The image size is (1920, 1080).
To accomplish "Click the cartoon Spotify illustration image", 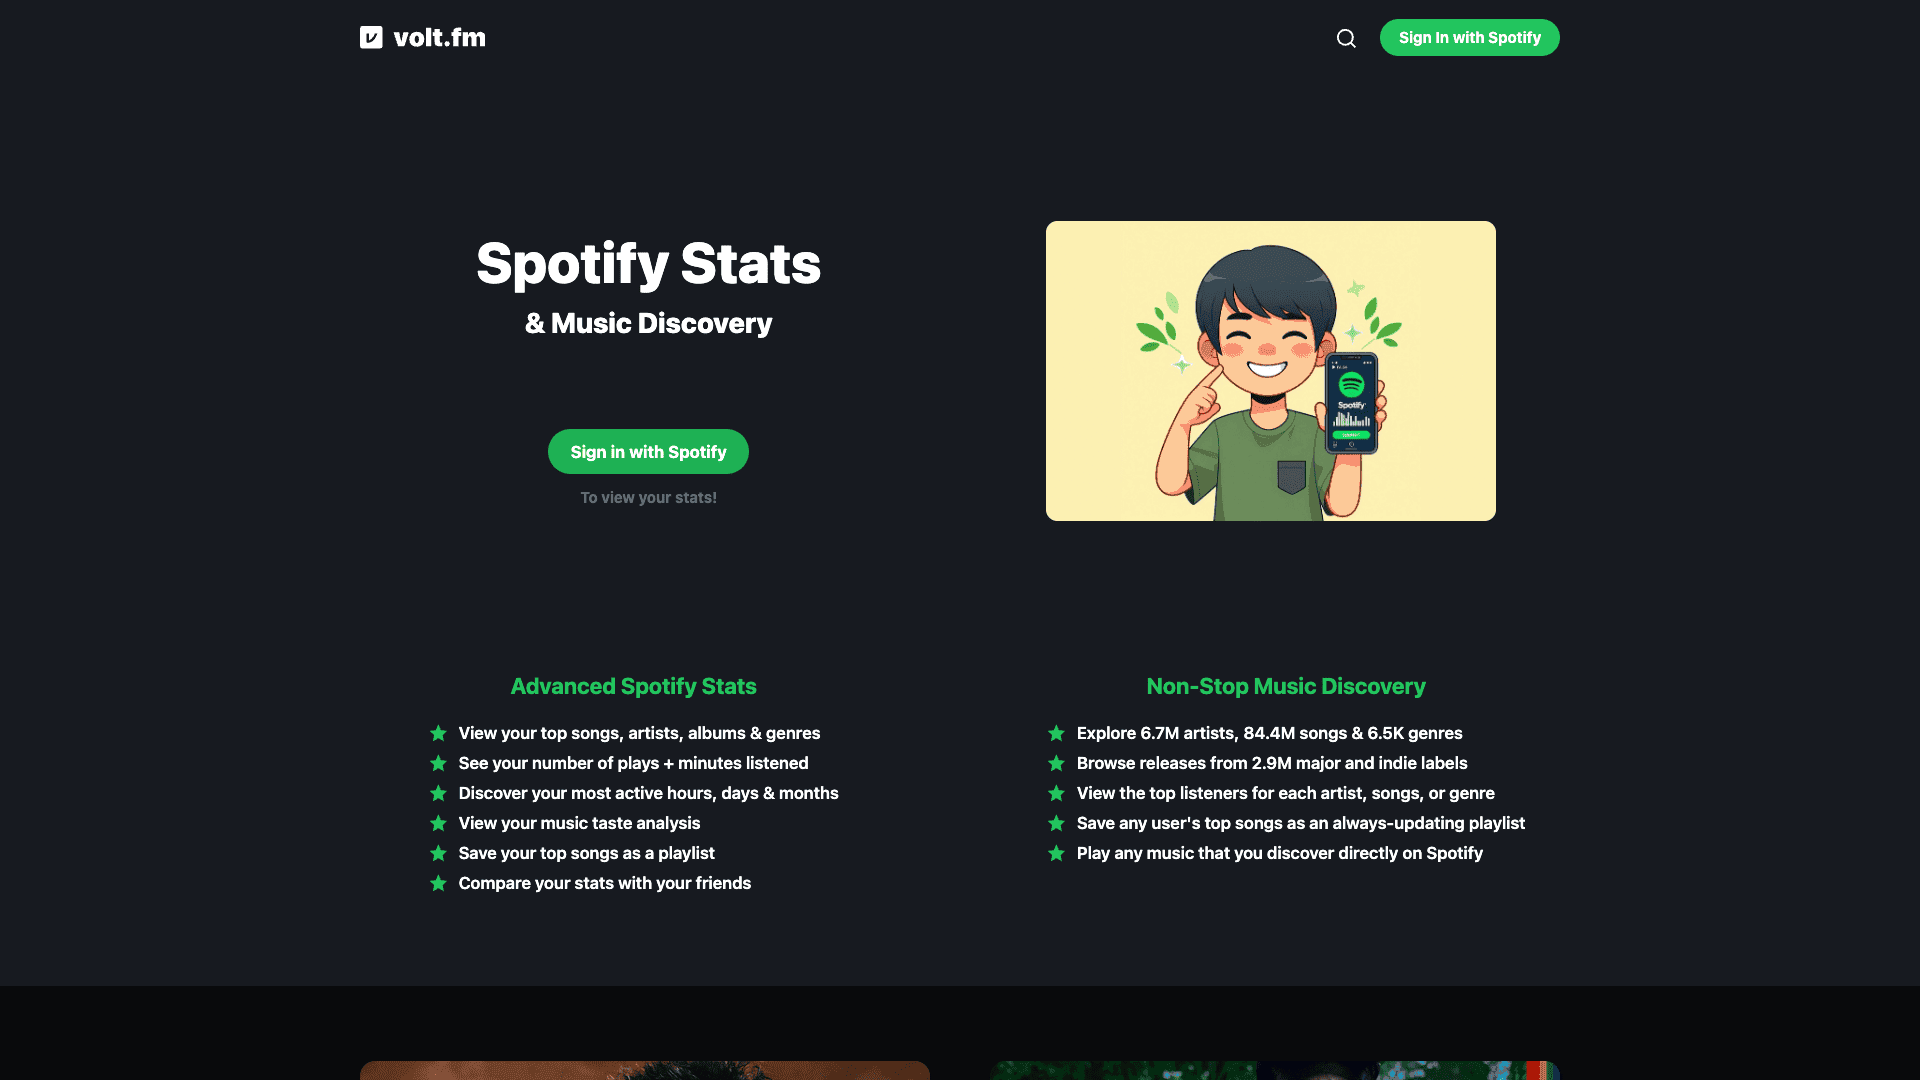I will (x=1270, y=371).
